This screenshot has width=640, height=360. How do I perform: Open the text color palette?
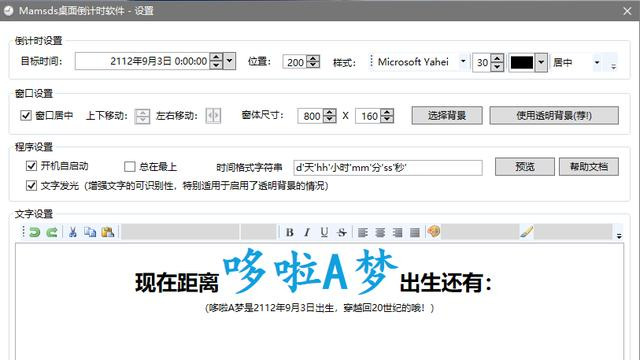point(433,231)
